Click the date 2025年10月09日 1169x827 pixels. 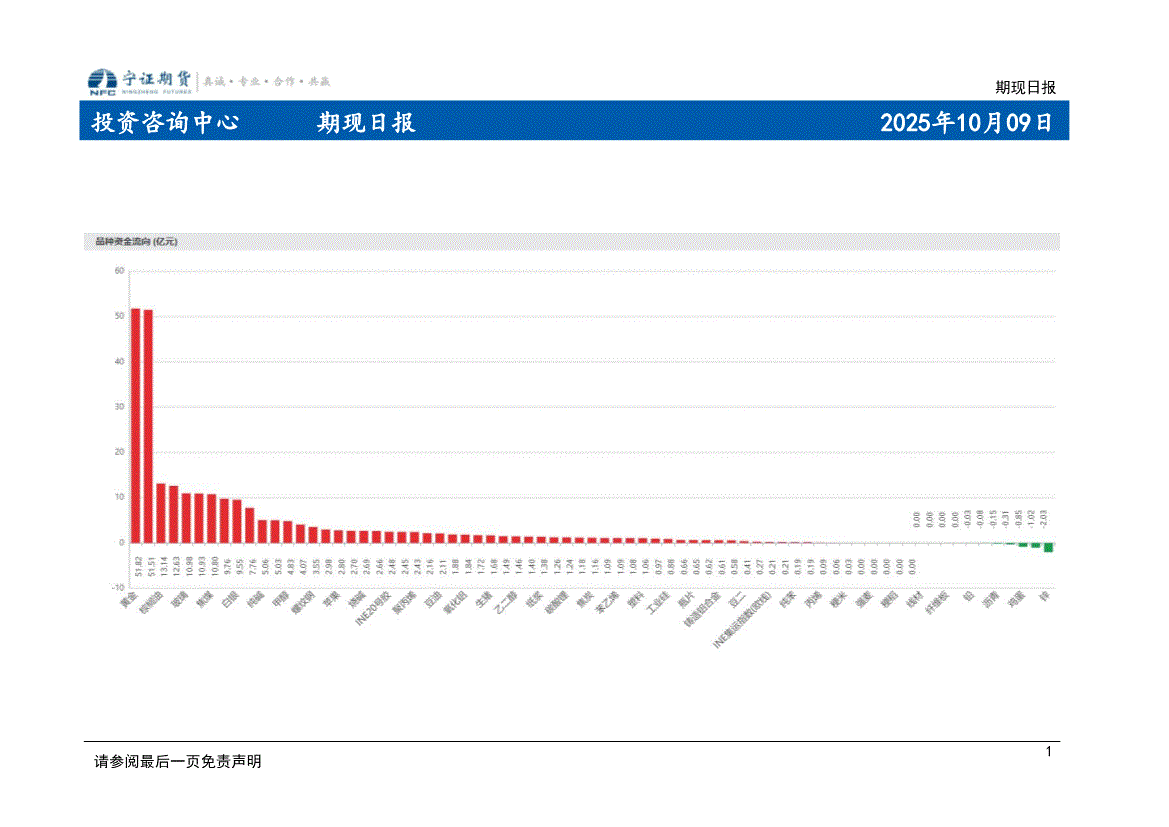click(965, 123)
